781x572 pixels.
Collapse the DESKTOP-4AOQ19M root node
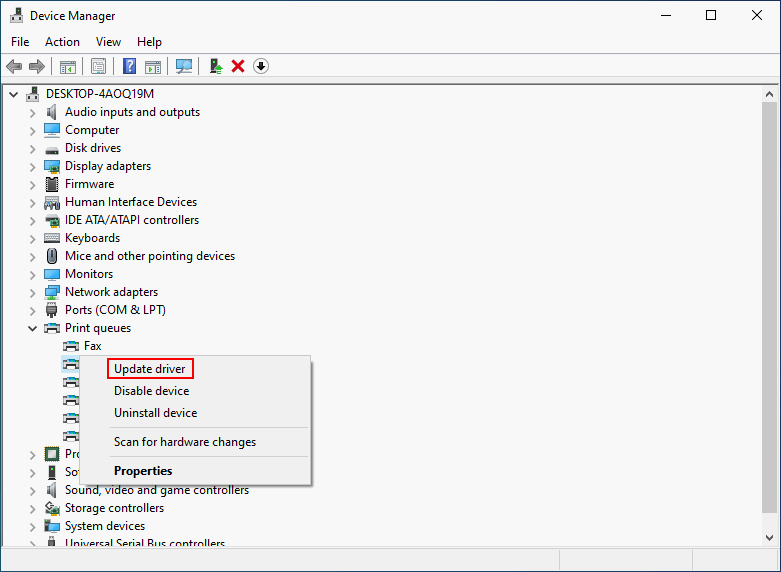click(x=14, y=94)
